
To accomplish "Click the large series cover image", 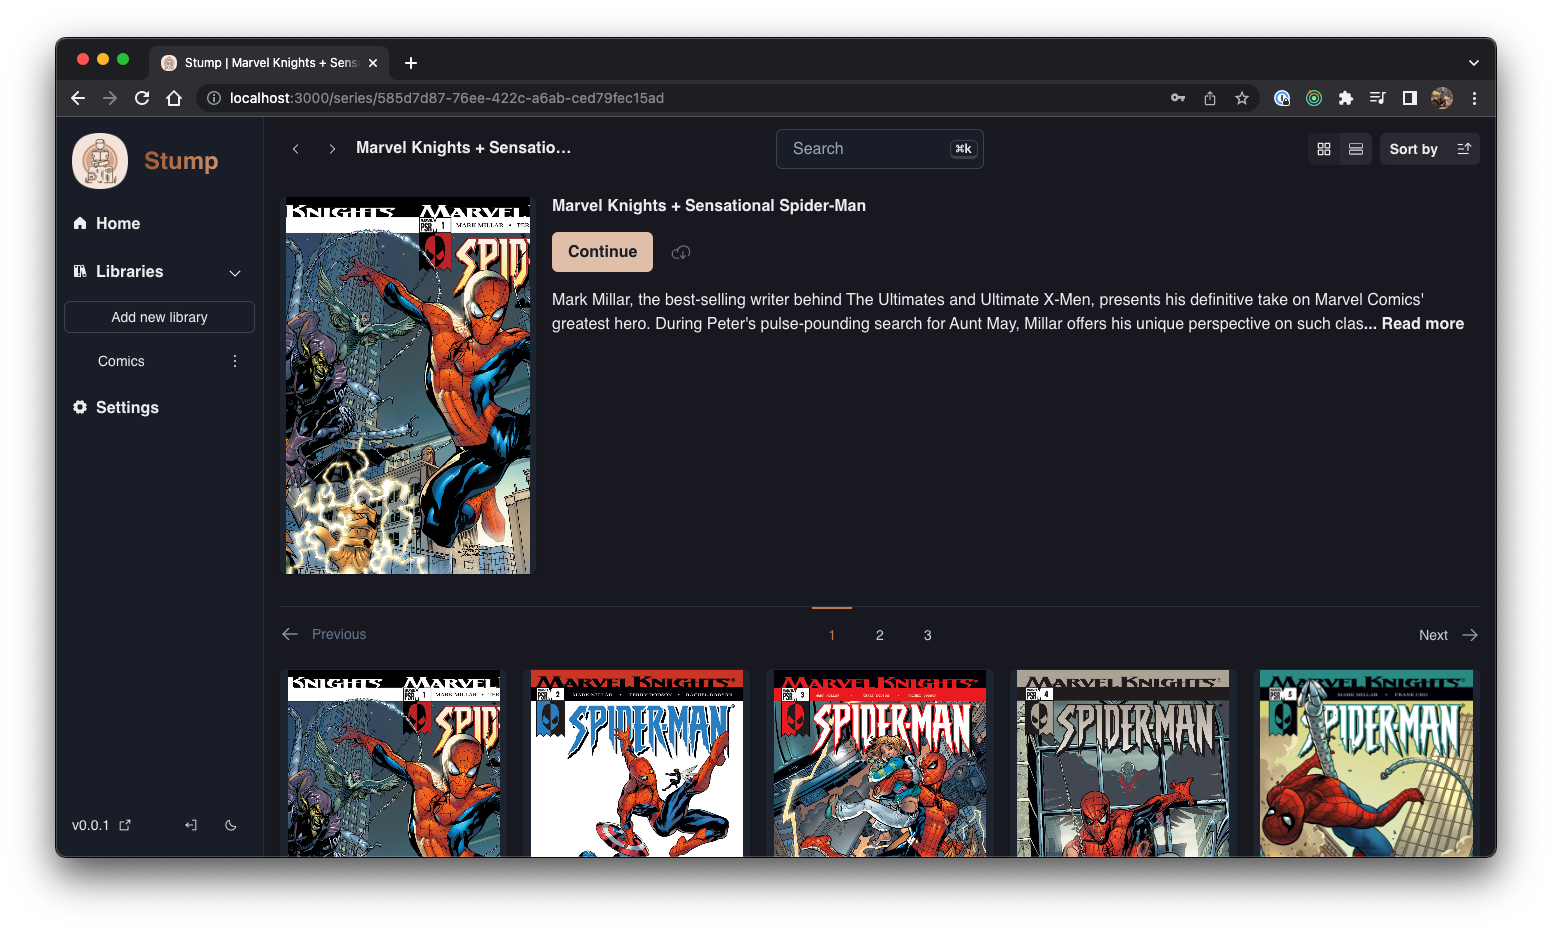I will (408, 386).
